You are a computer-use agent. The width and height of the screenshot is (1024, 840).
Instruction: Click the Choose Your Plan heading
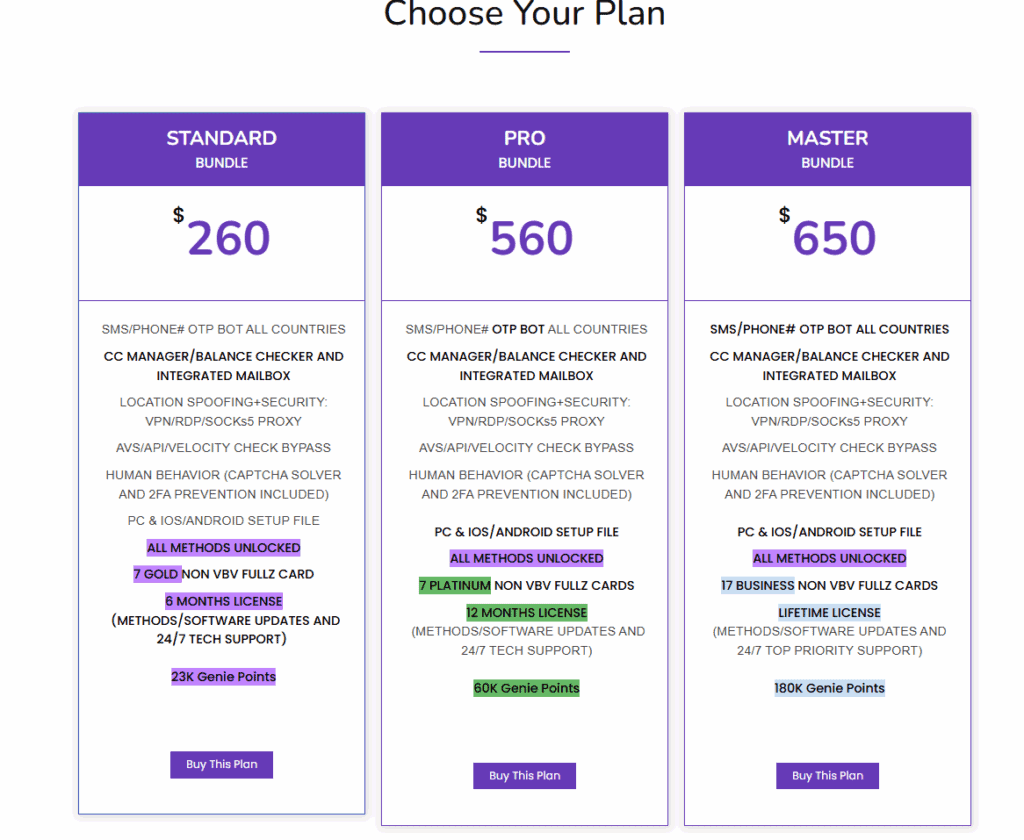point(524,16)
